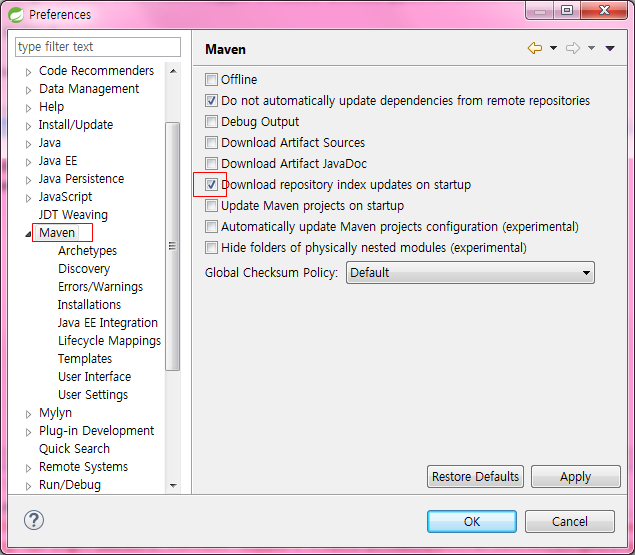635x555 pixels.
Task: Enable Download Artifact Sources
Action: point(211,143)
